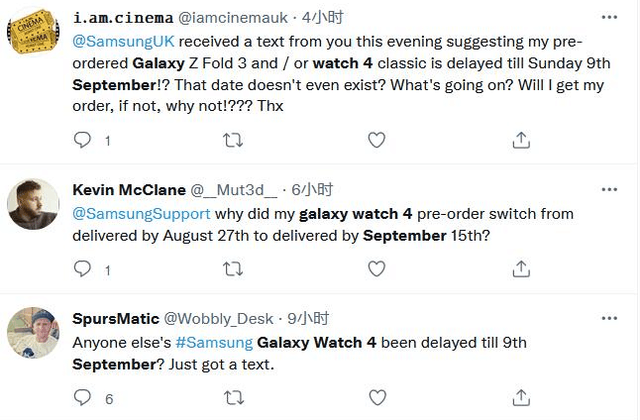The image size is (640, 420).
Task: Open the @SamsungSupport mention link
Action: click(x=141, y=214)
